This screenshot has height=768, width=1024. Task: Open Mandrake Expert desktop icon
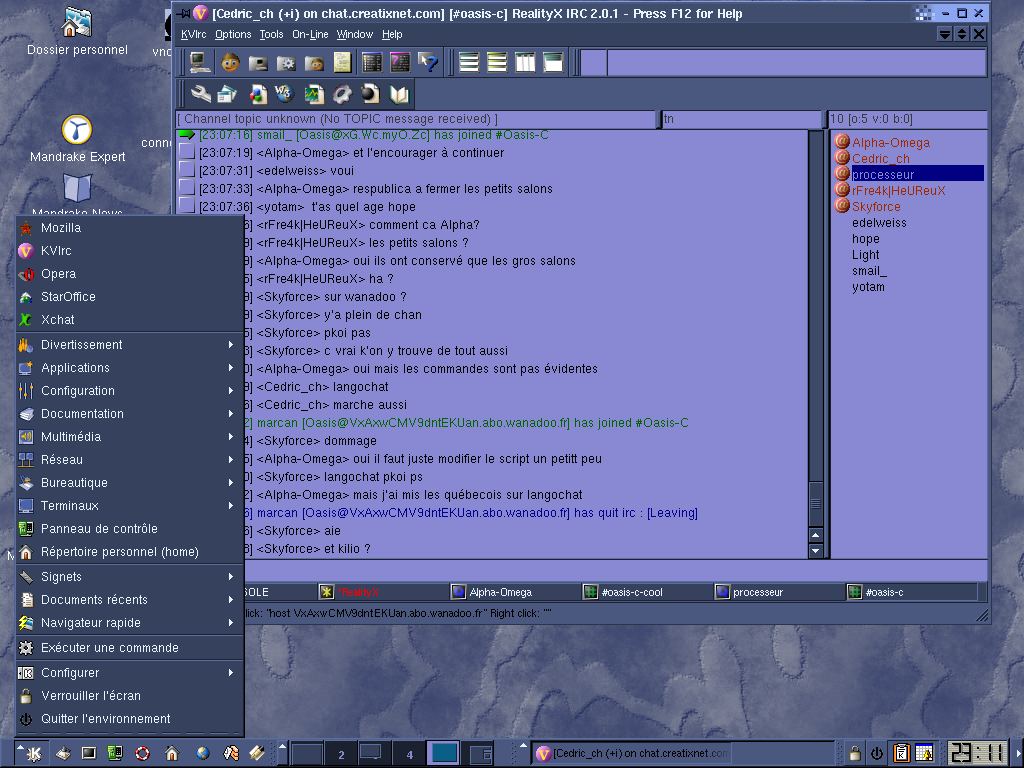point(77,138)
